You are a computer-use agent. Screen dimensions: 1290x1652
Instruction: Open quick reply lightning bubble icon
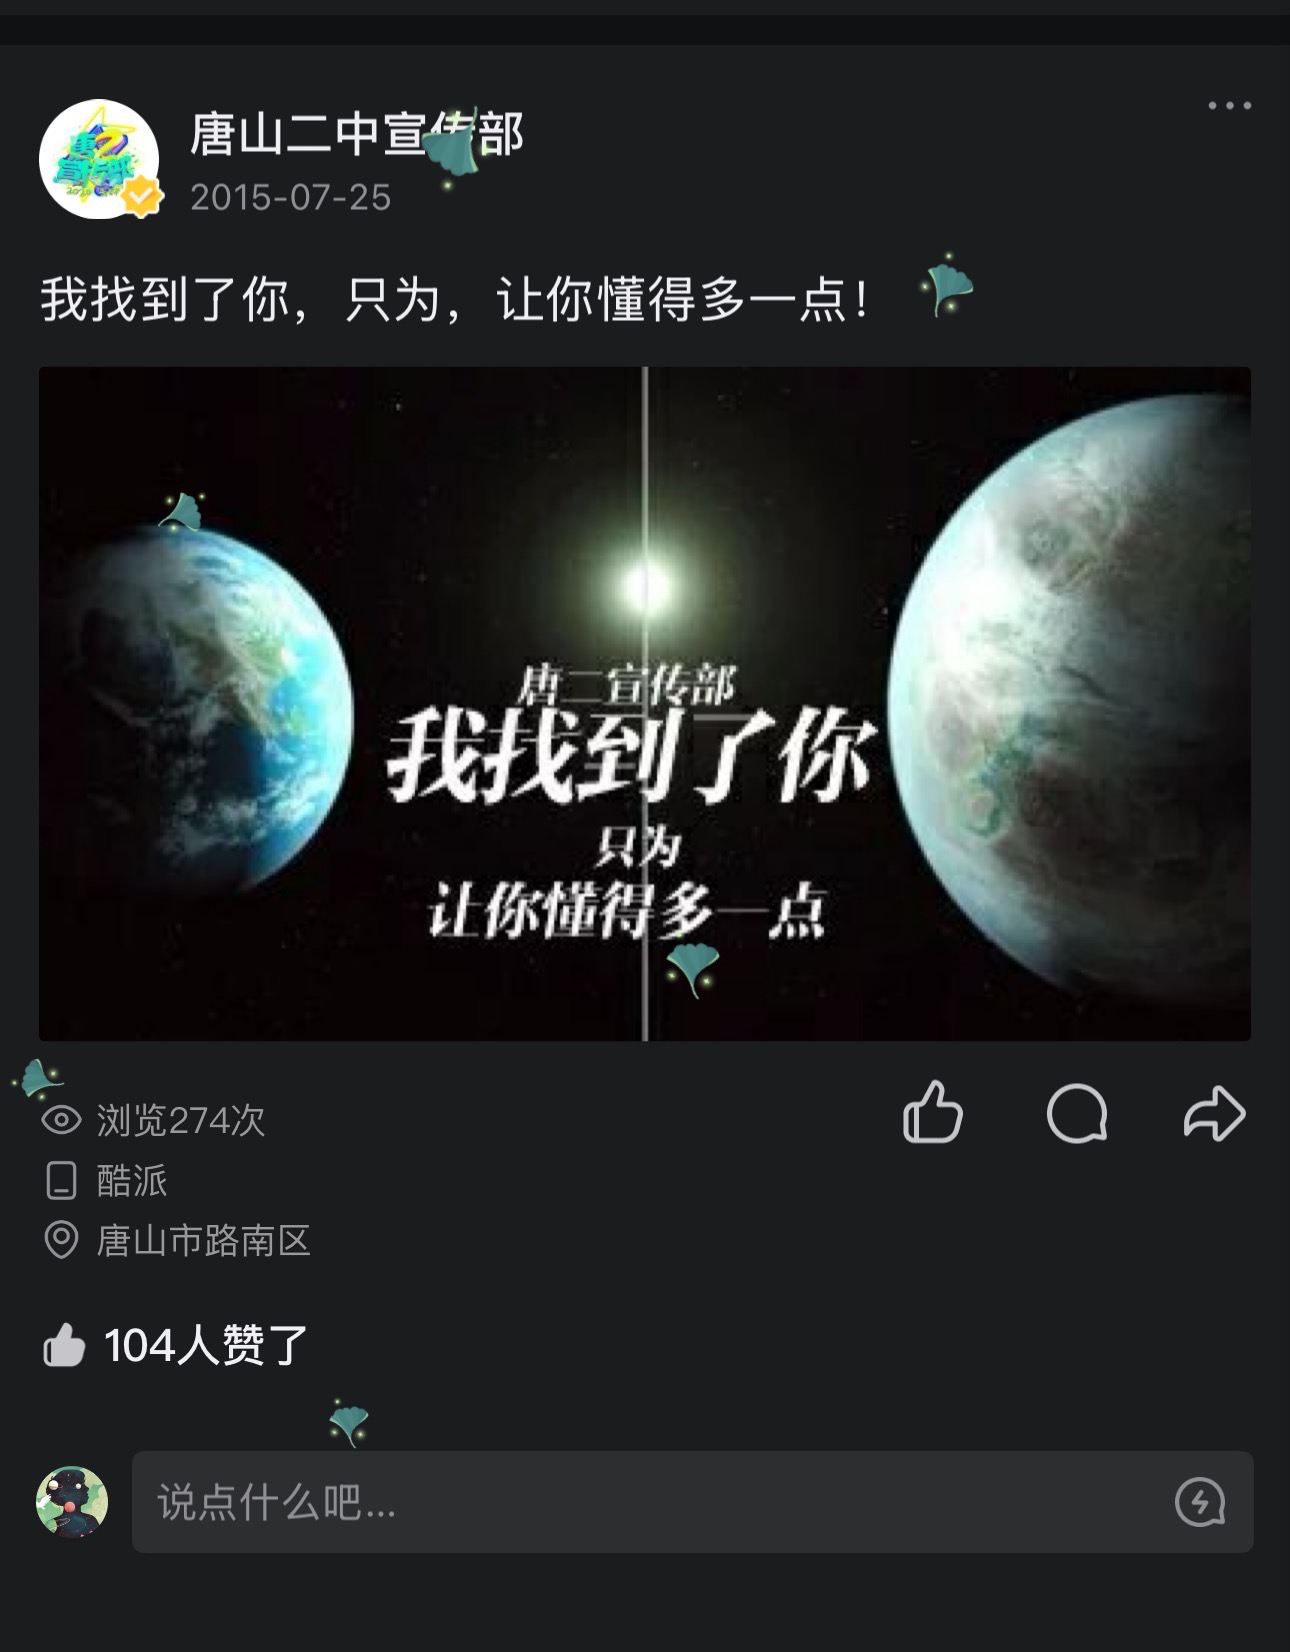click(x=1200, y=1502)
